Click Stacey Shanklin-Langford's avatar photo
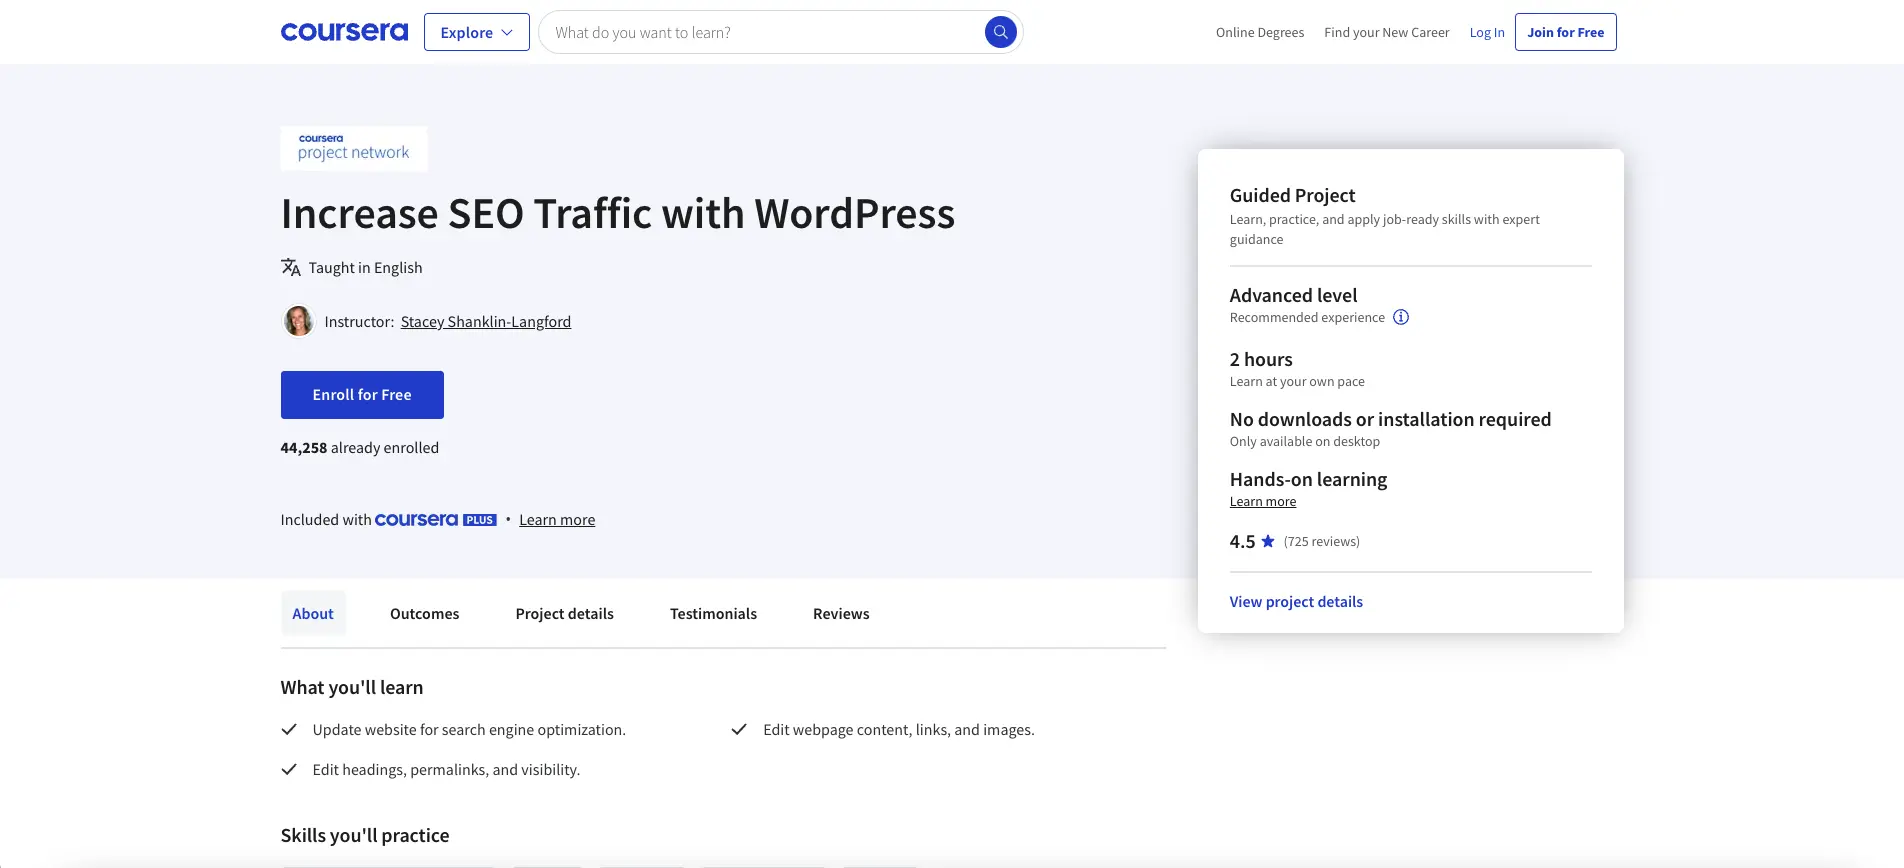This screenshot has width=1904, height=868. point(298,321)
